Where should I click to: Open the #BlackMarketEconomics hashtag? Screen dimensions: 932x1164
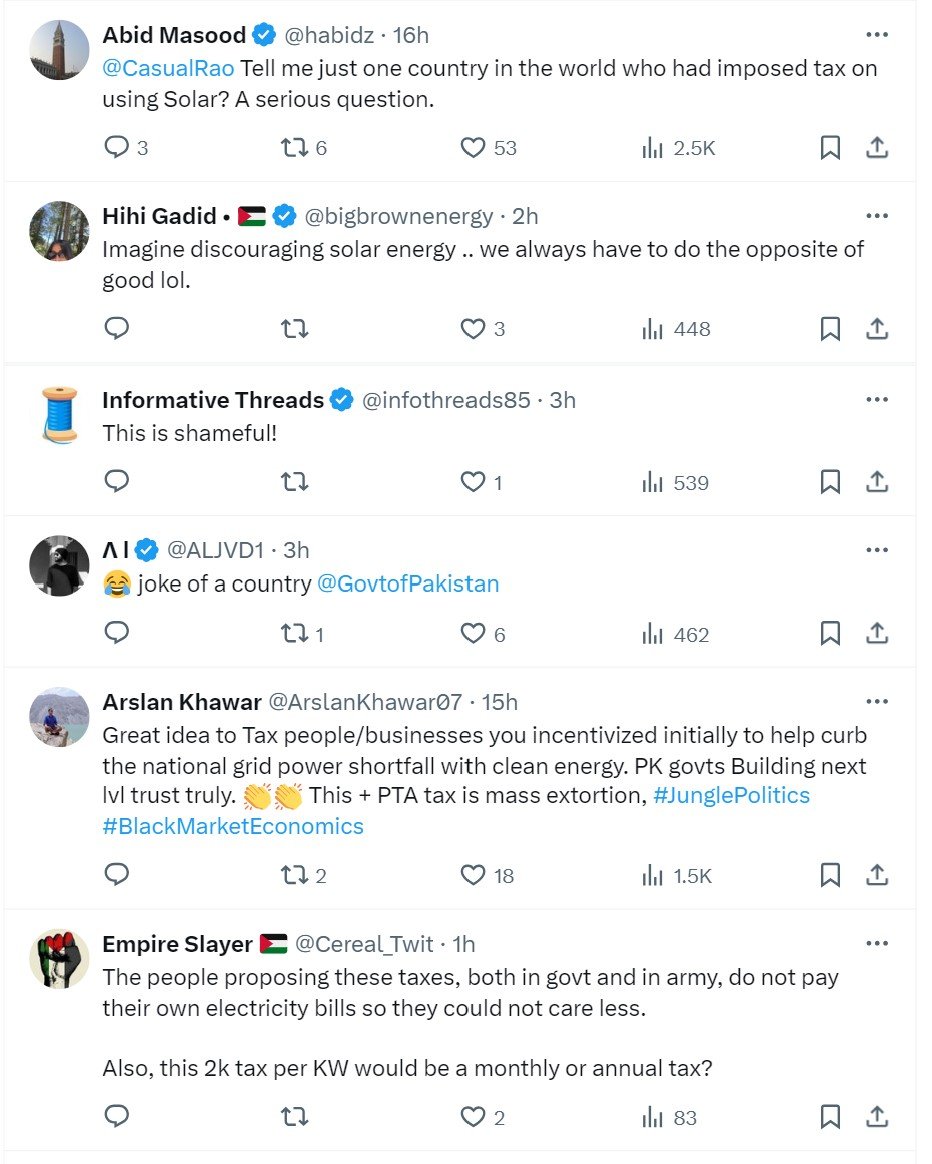click(x=233, y=826)
